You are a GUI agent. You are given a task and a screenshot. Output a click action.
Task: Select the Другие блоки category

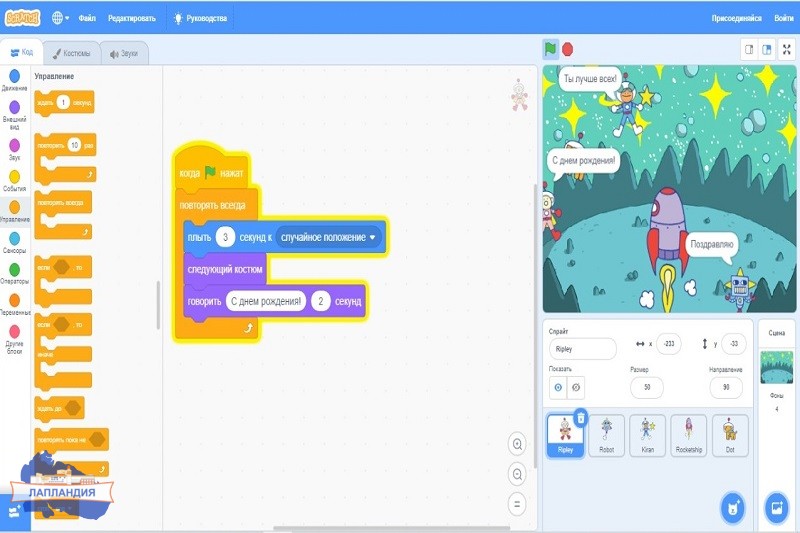15,340
